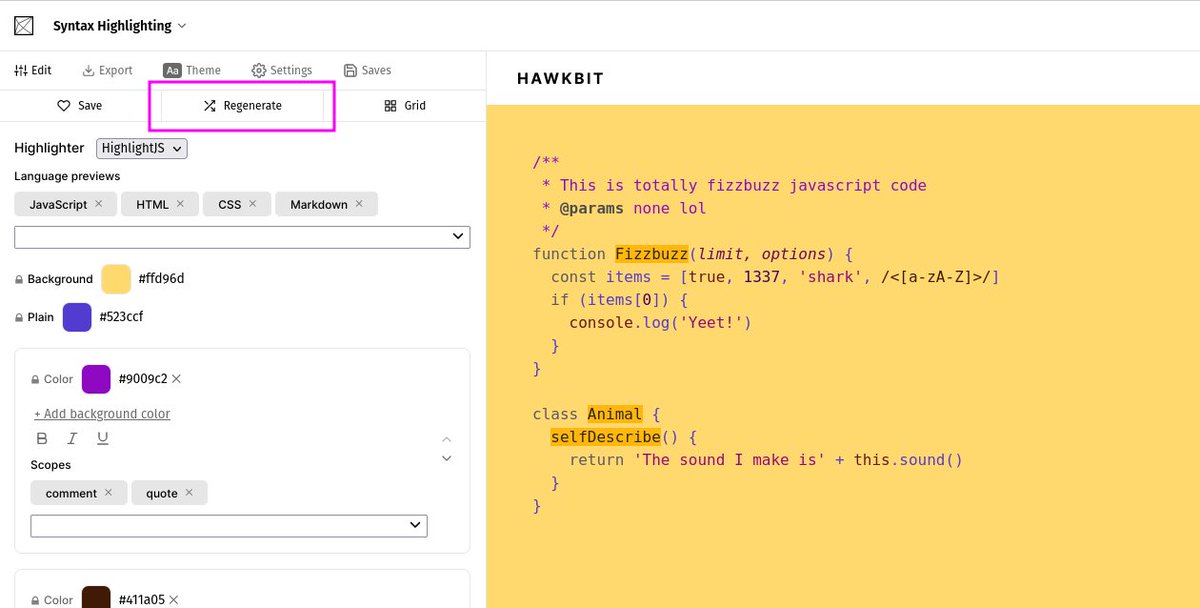Image resolution: width=1200 pixels, height=608 pixels.
Task: Lock the Background color
Action: (21, 279)
